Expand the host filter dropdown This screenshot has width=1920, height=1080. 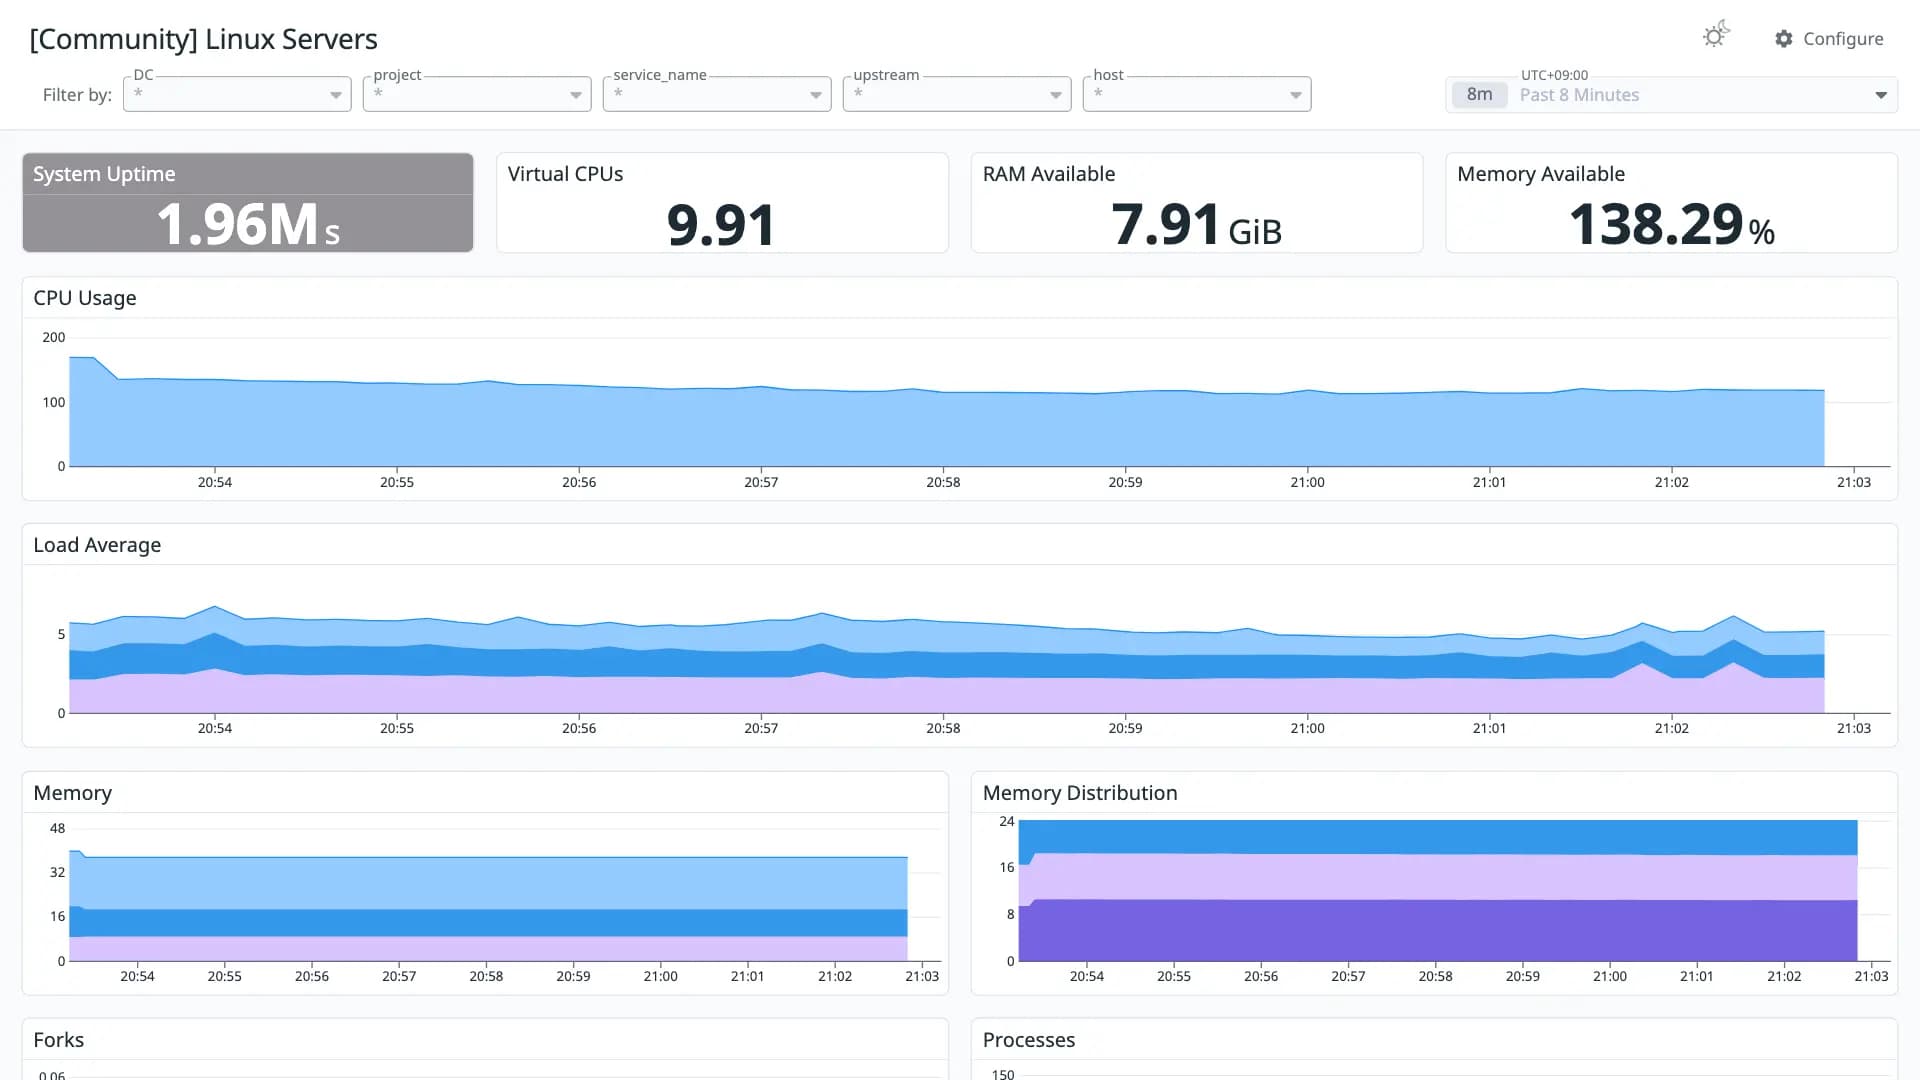[x=1197, y=94]
